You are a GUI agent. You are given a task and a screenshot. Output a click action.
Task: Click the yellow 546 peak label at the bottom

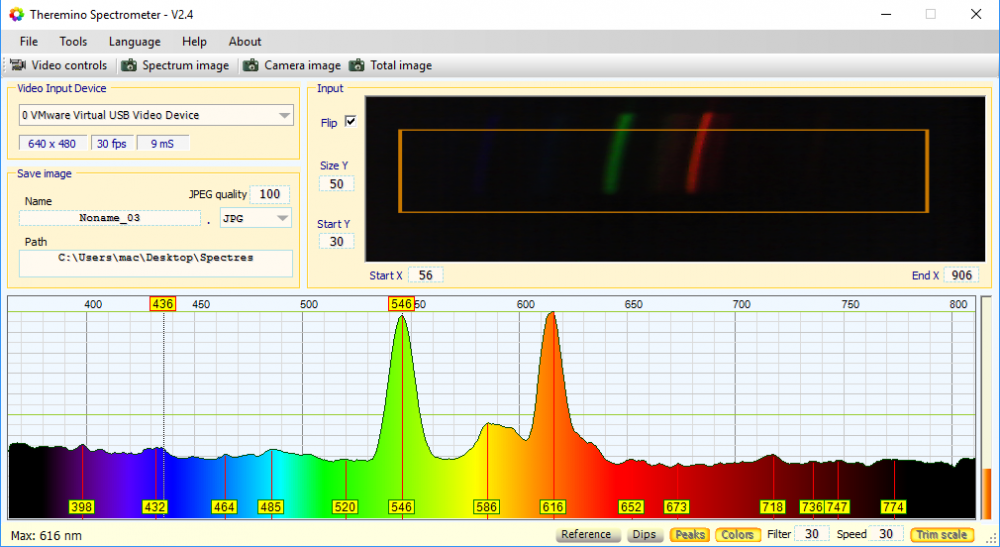(x=401, y=507)
